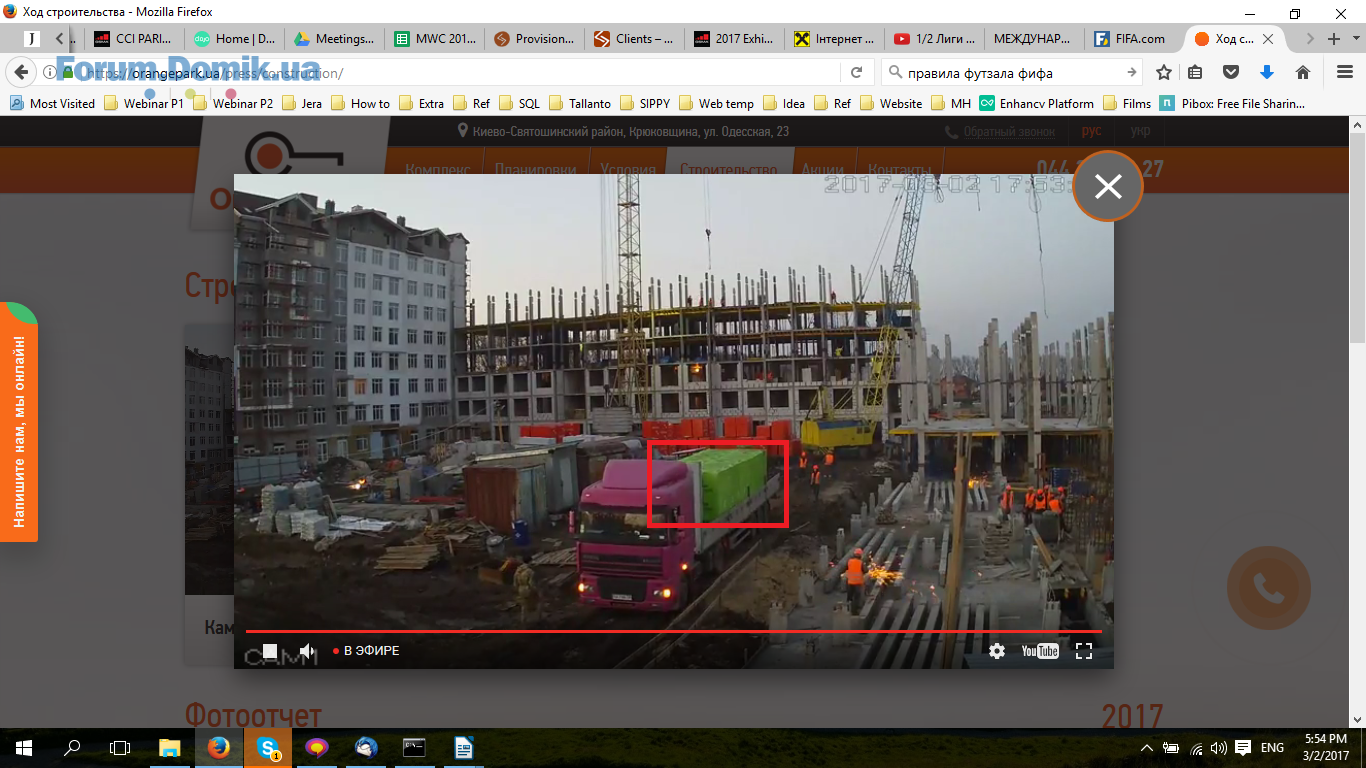Viewport: 1366px width, 768px height.
Task: Switch to the 'Home | D...' tab
Action: coord(234,39)
